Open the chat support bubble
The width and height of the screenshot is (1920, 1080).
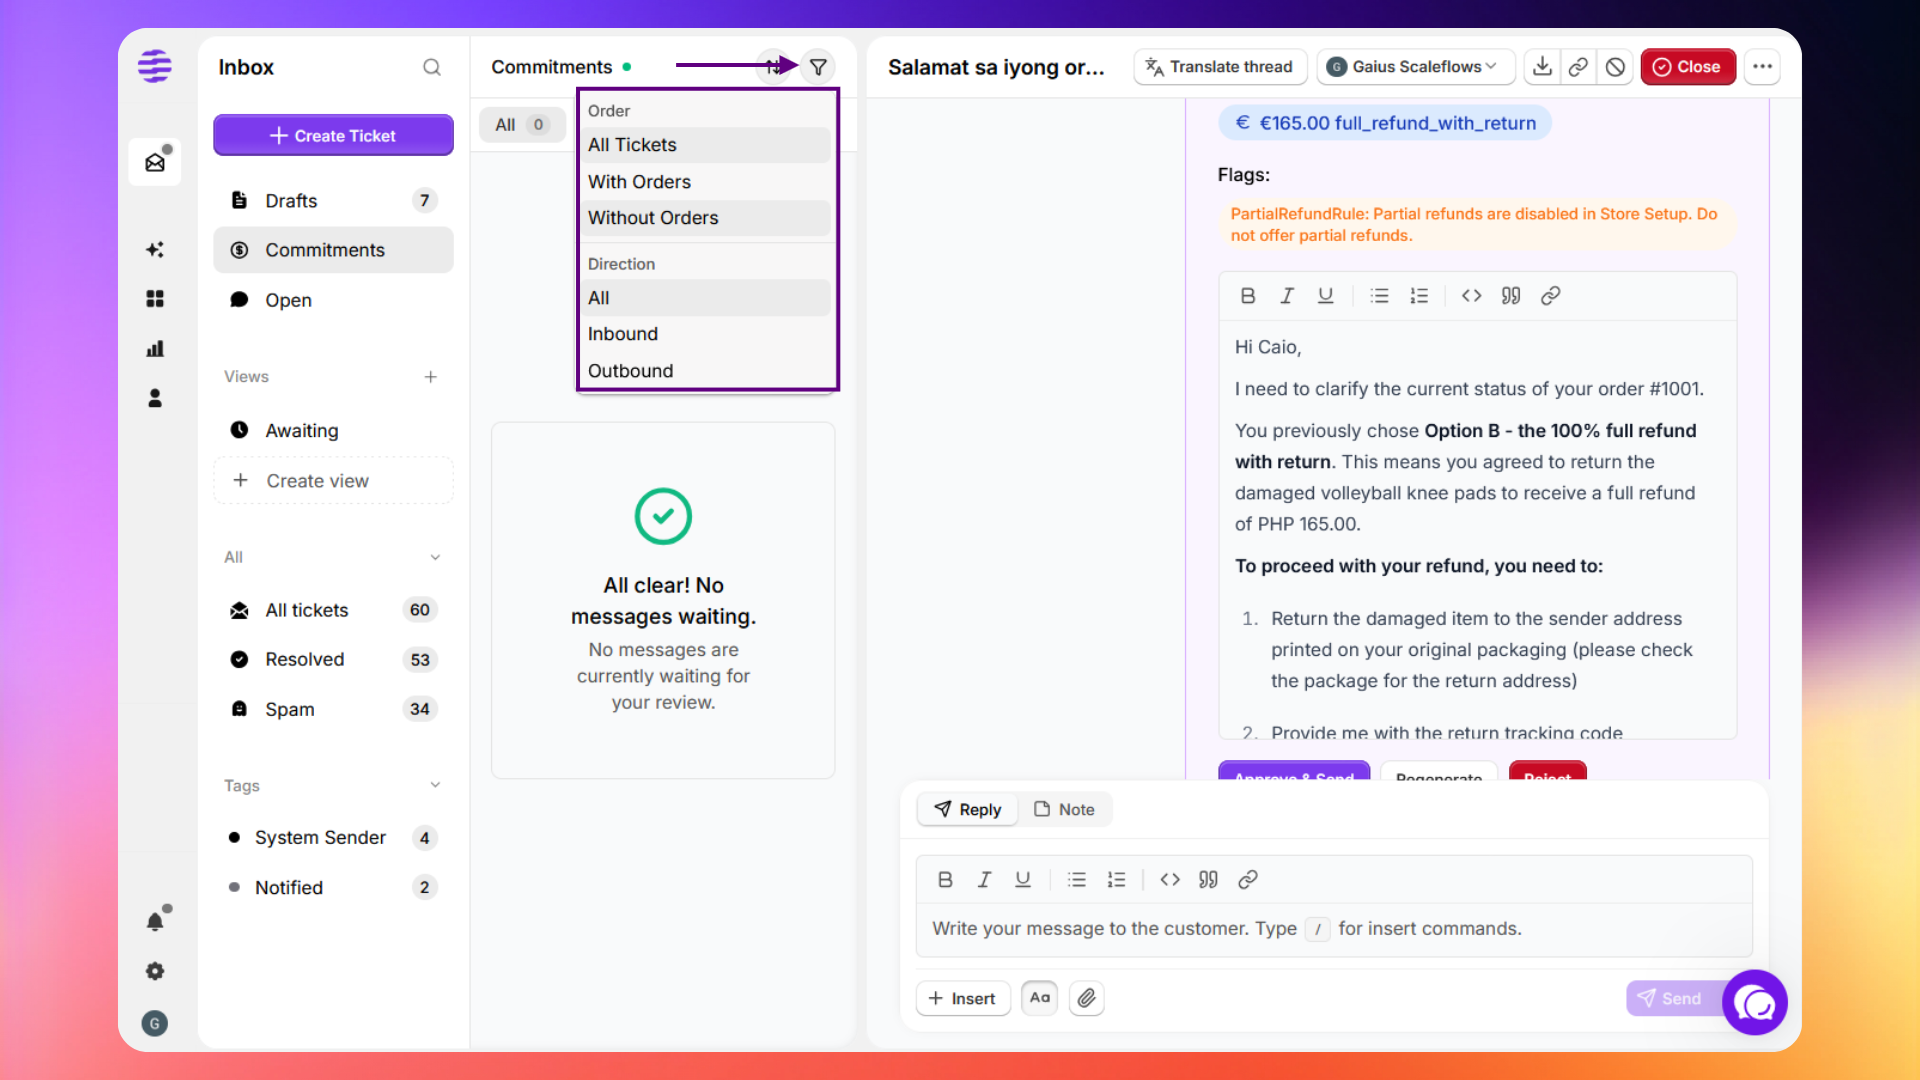click(1755, 1002)
